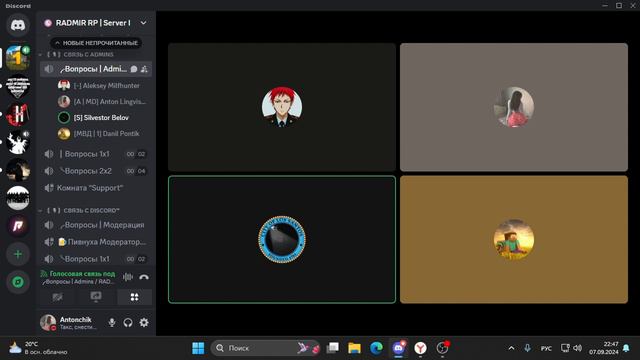Switch РУС keyboard language indicator
This screenshot has width=640, height=360.
point(546,348)
